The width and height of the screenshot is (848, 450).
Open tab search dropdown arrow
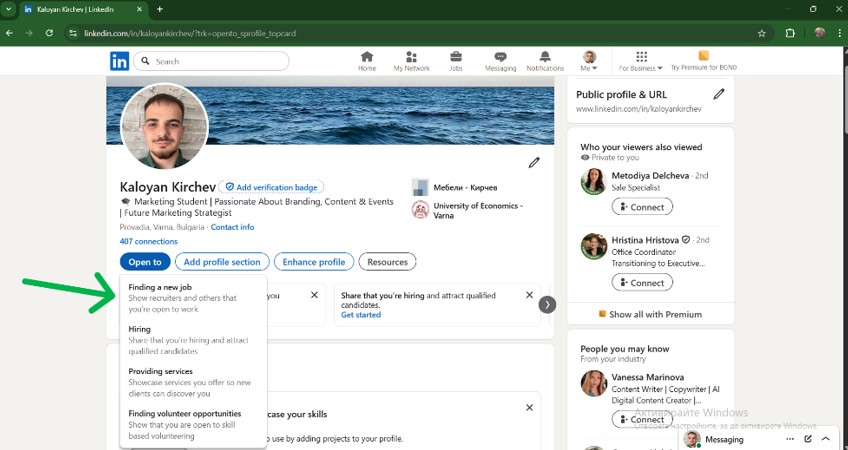pyautogui.click(x=8, y=9)
